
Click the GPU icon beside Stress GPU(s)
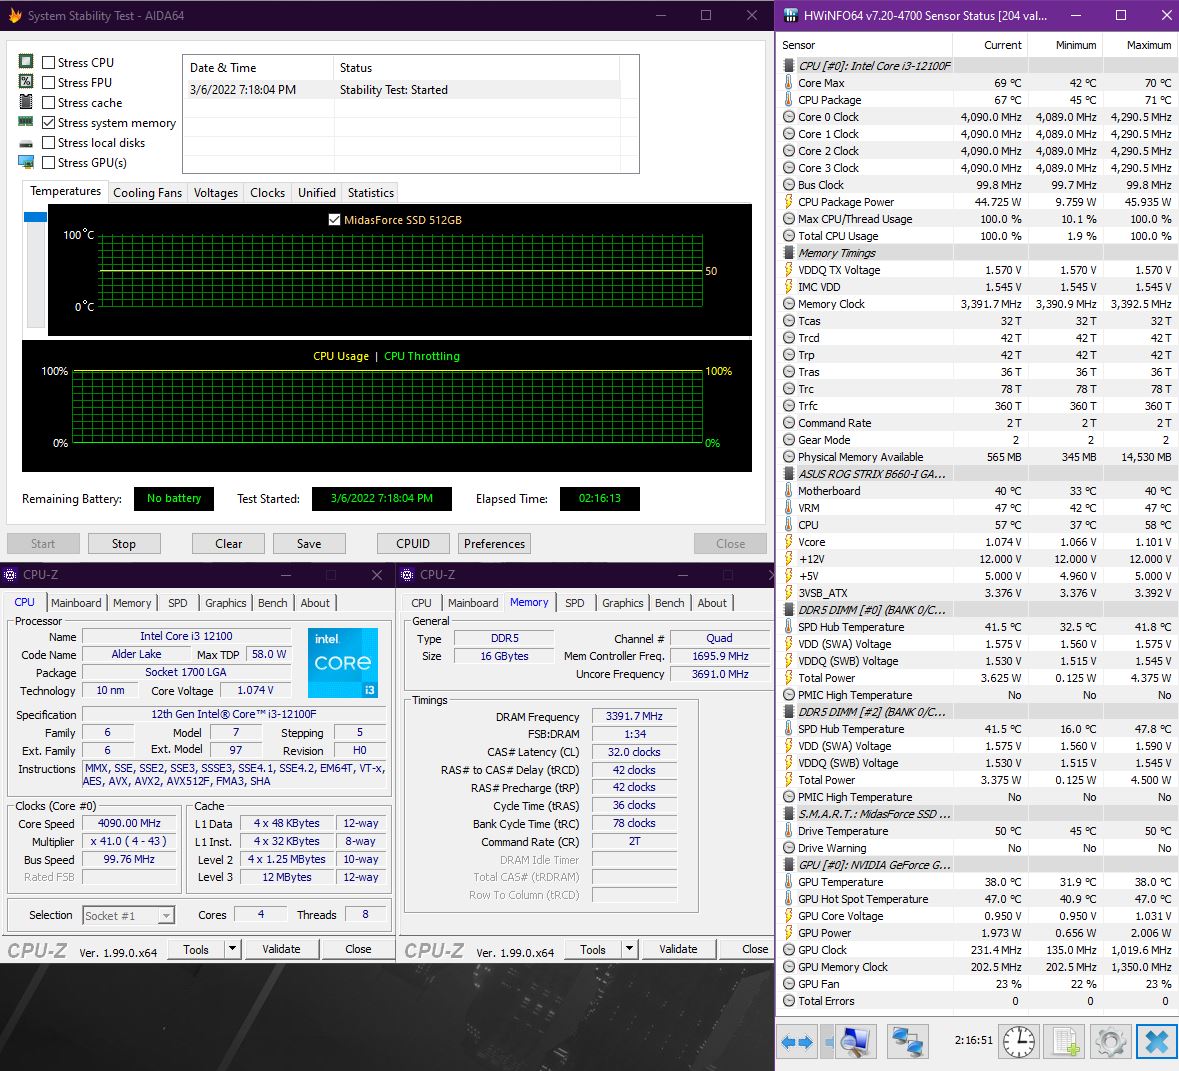tap(25, 162)
